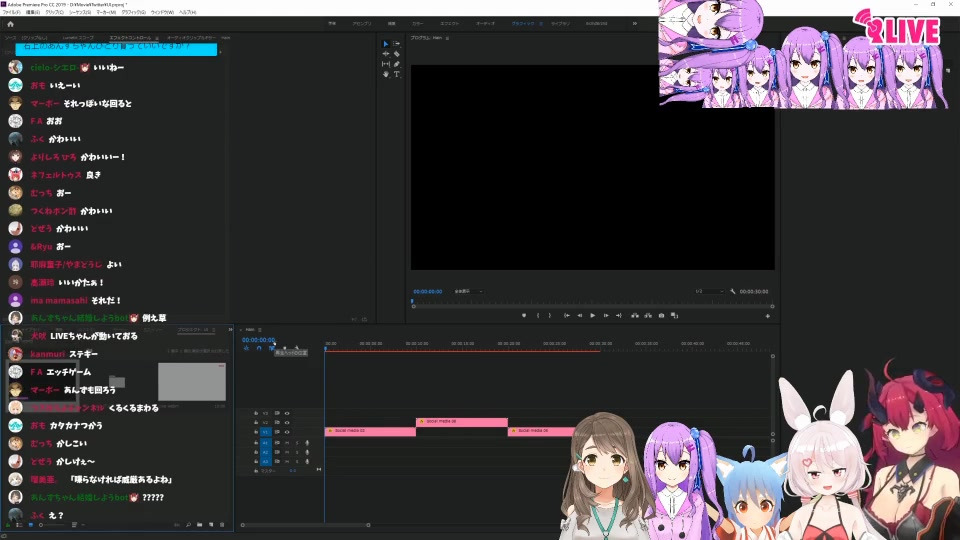The height and width of the screenshot is (540, 960).
Task: Open the Clip menu
Action: tap(54, 12)
